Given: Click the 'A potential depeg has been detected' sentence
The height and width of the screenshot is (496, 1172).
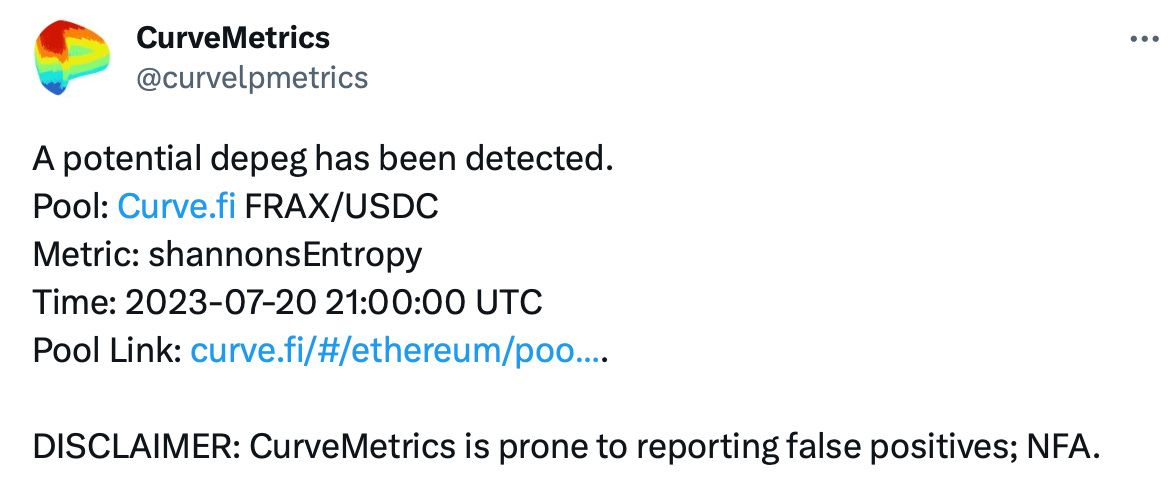Looking at the screenshot, I should pyautogui.click(x=323, y=161).
